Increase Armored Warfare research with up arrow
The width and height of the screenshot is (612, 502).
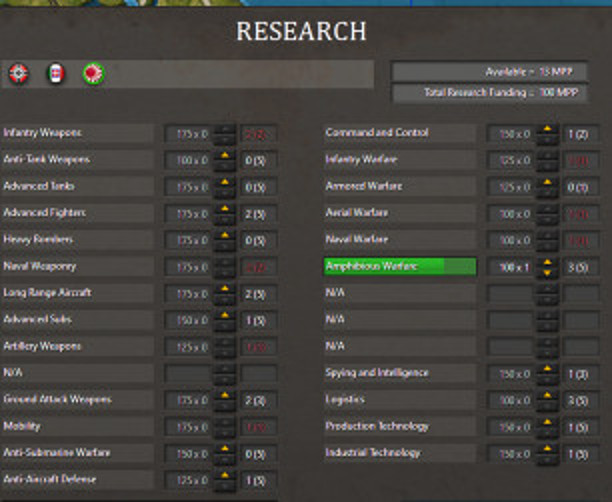pyautogui.click(x=547, y=182)
